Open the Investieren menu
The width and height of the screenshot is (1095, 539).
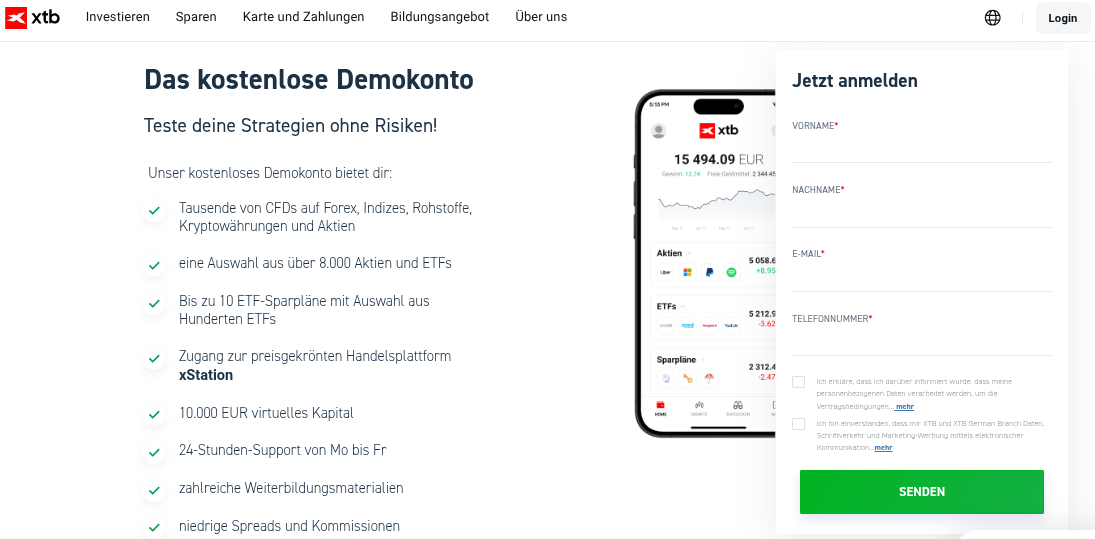click(117, 17)
